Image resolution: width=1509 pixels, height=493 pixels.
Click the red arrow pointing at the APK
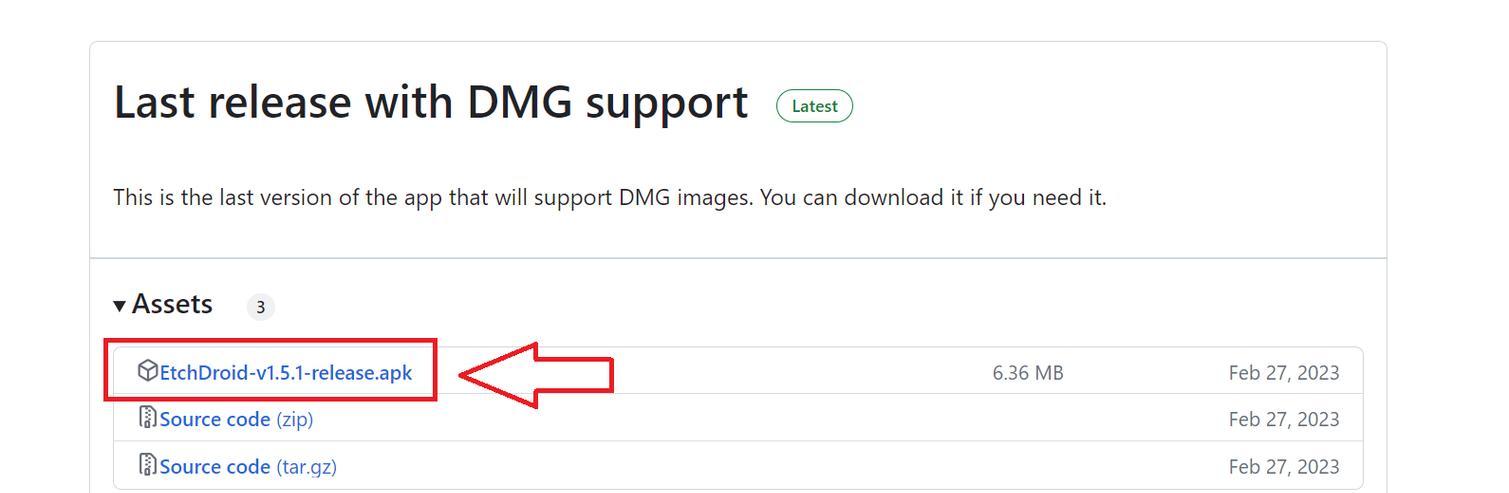point(536,375)
